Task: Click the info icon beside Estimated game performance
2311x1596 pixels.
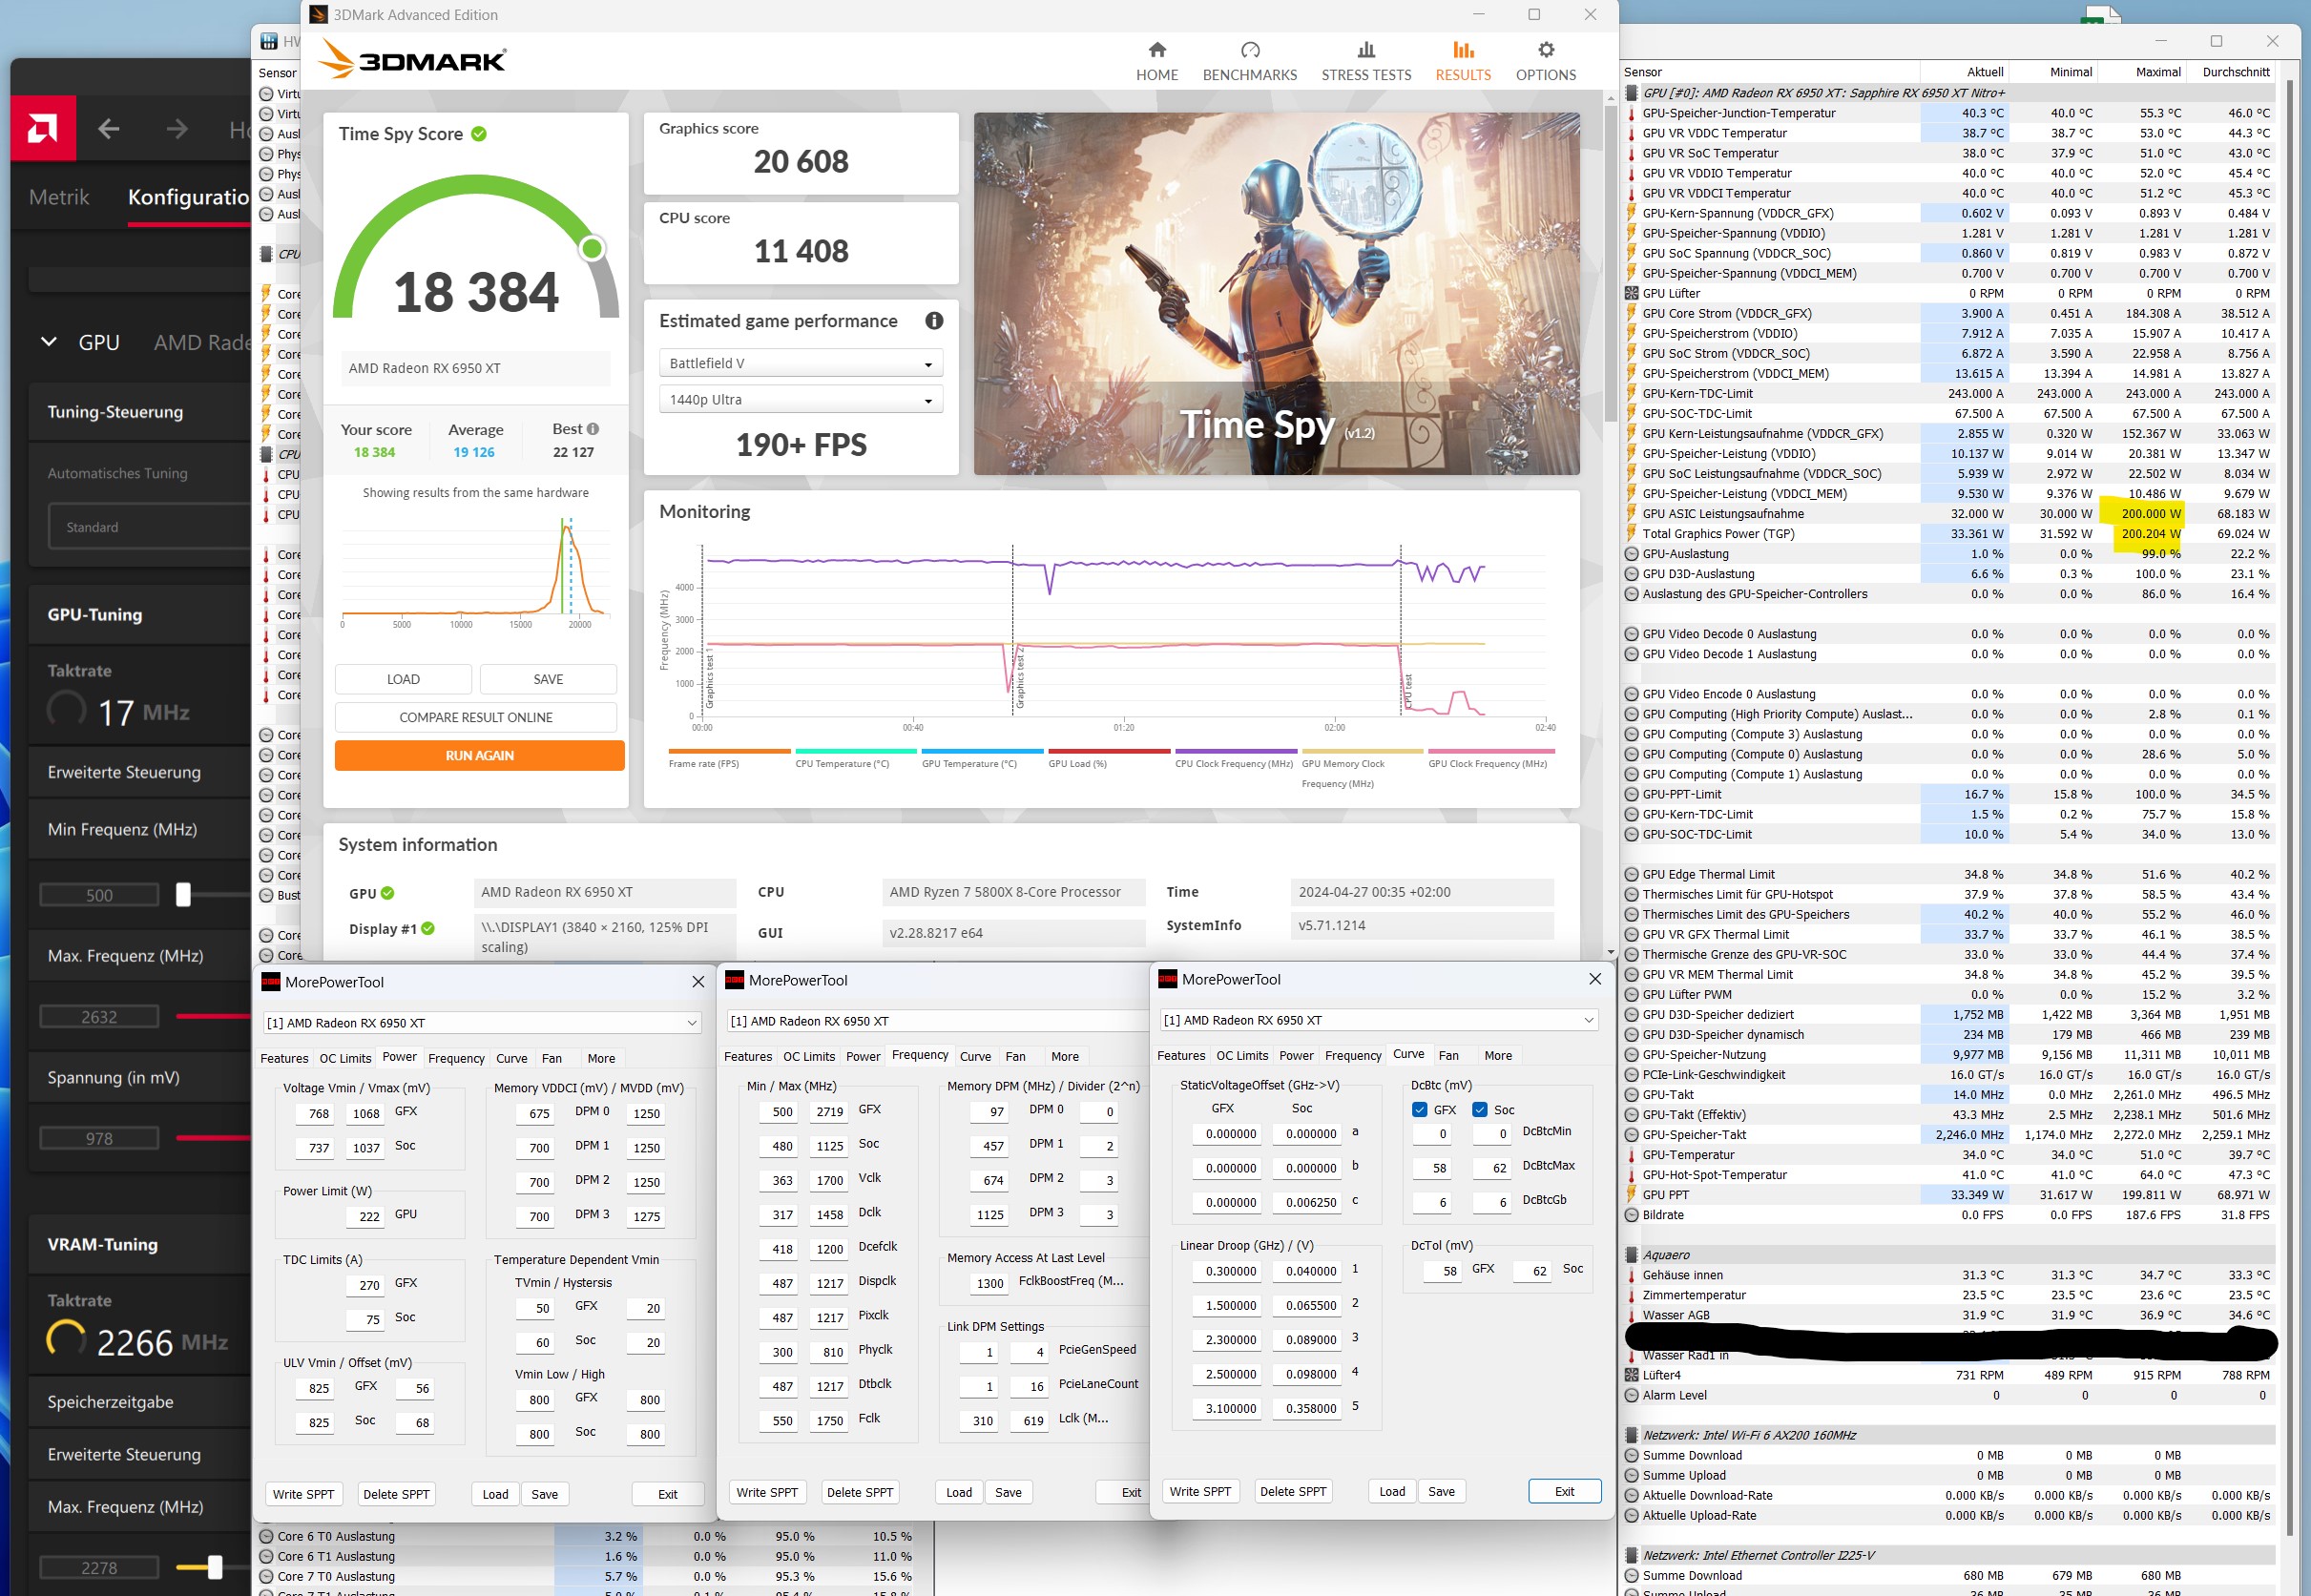Action: 933,321
